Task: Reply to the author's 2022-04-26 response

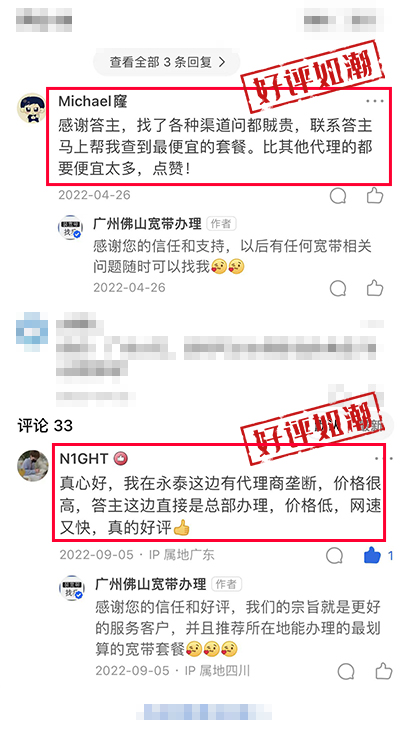Action: (338, 288)
